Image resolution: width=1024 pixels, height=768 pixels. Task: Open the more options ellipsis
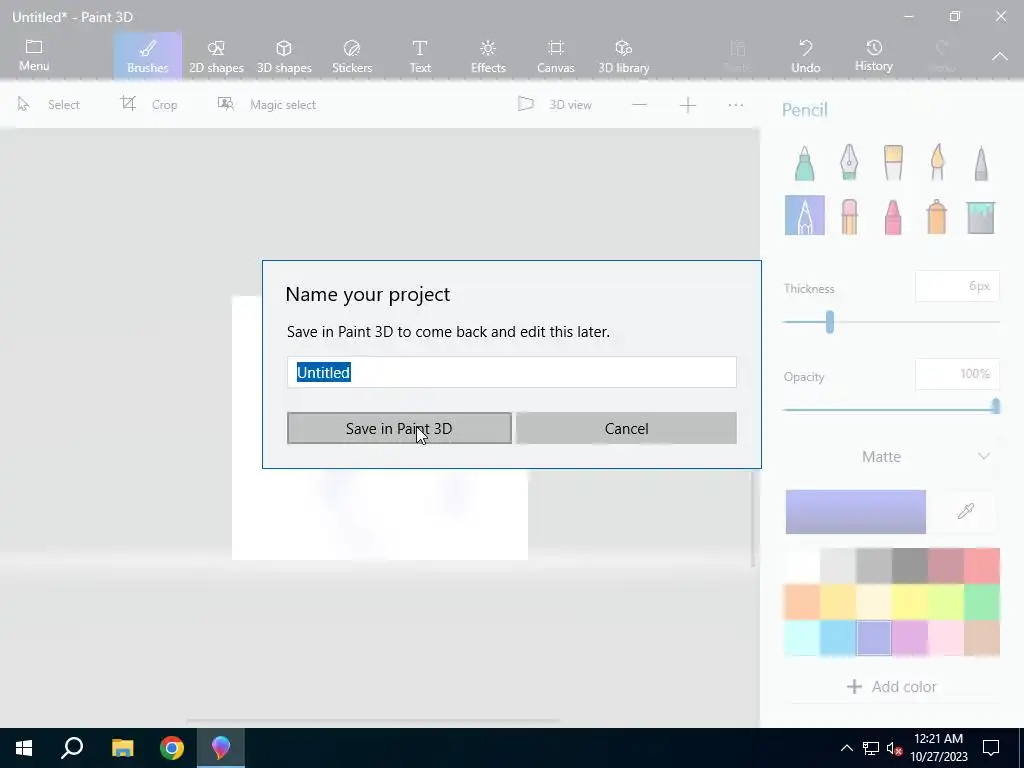[736, 105]
